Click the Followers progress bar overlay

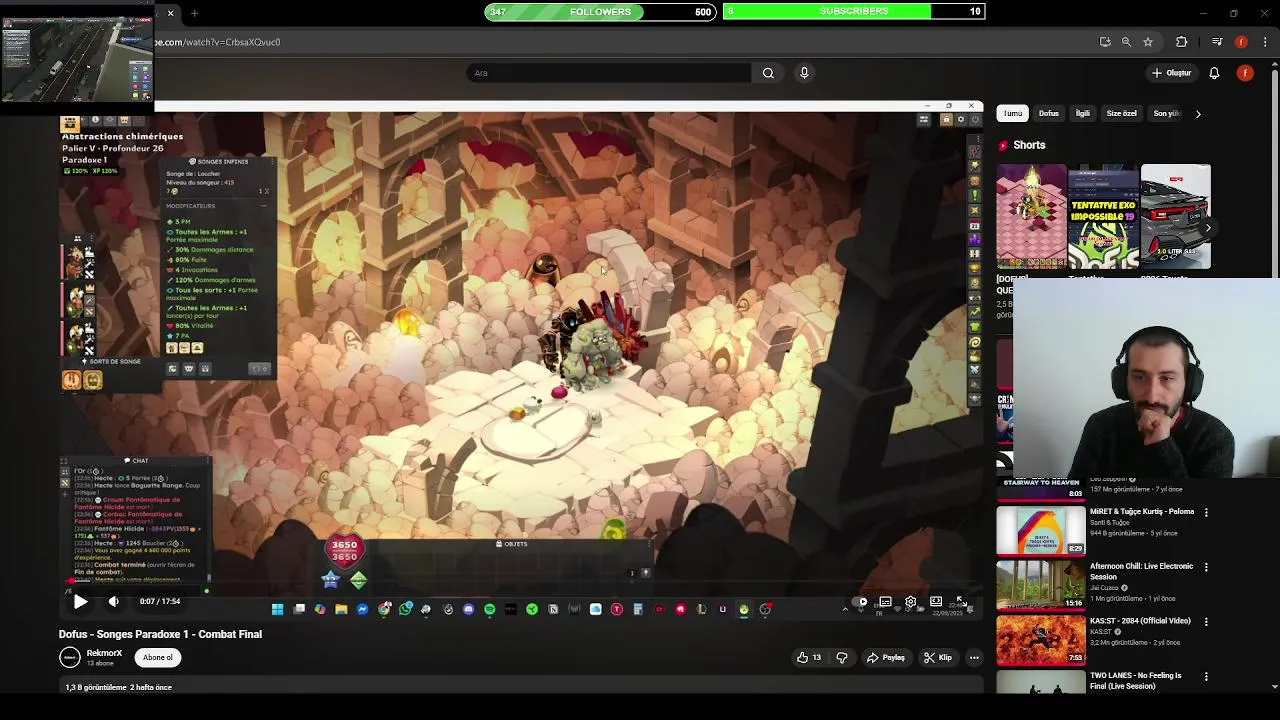click(x=600, y=12)
